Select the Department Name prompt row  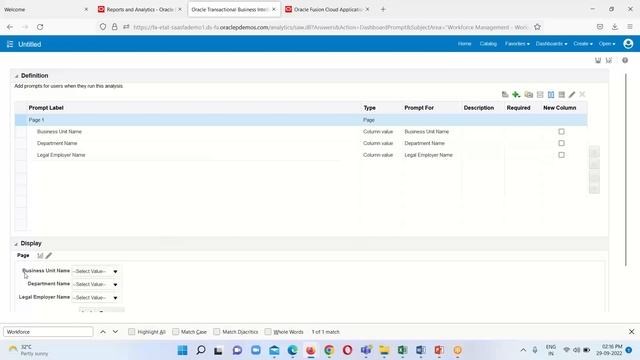tap(301, 143)
